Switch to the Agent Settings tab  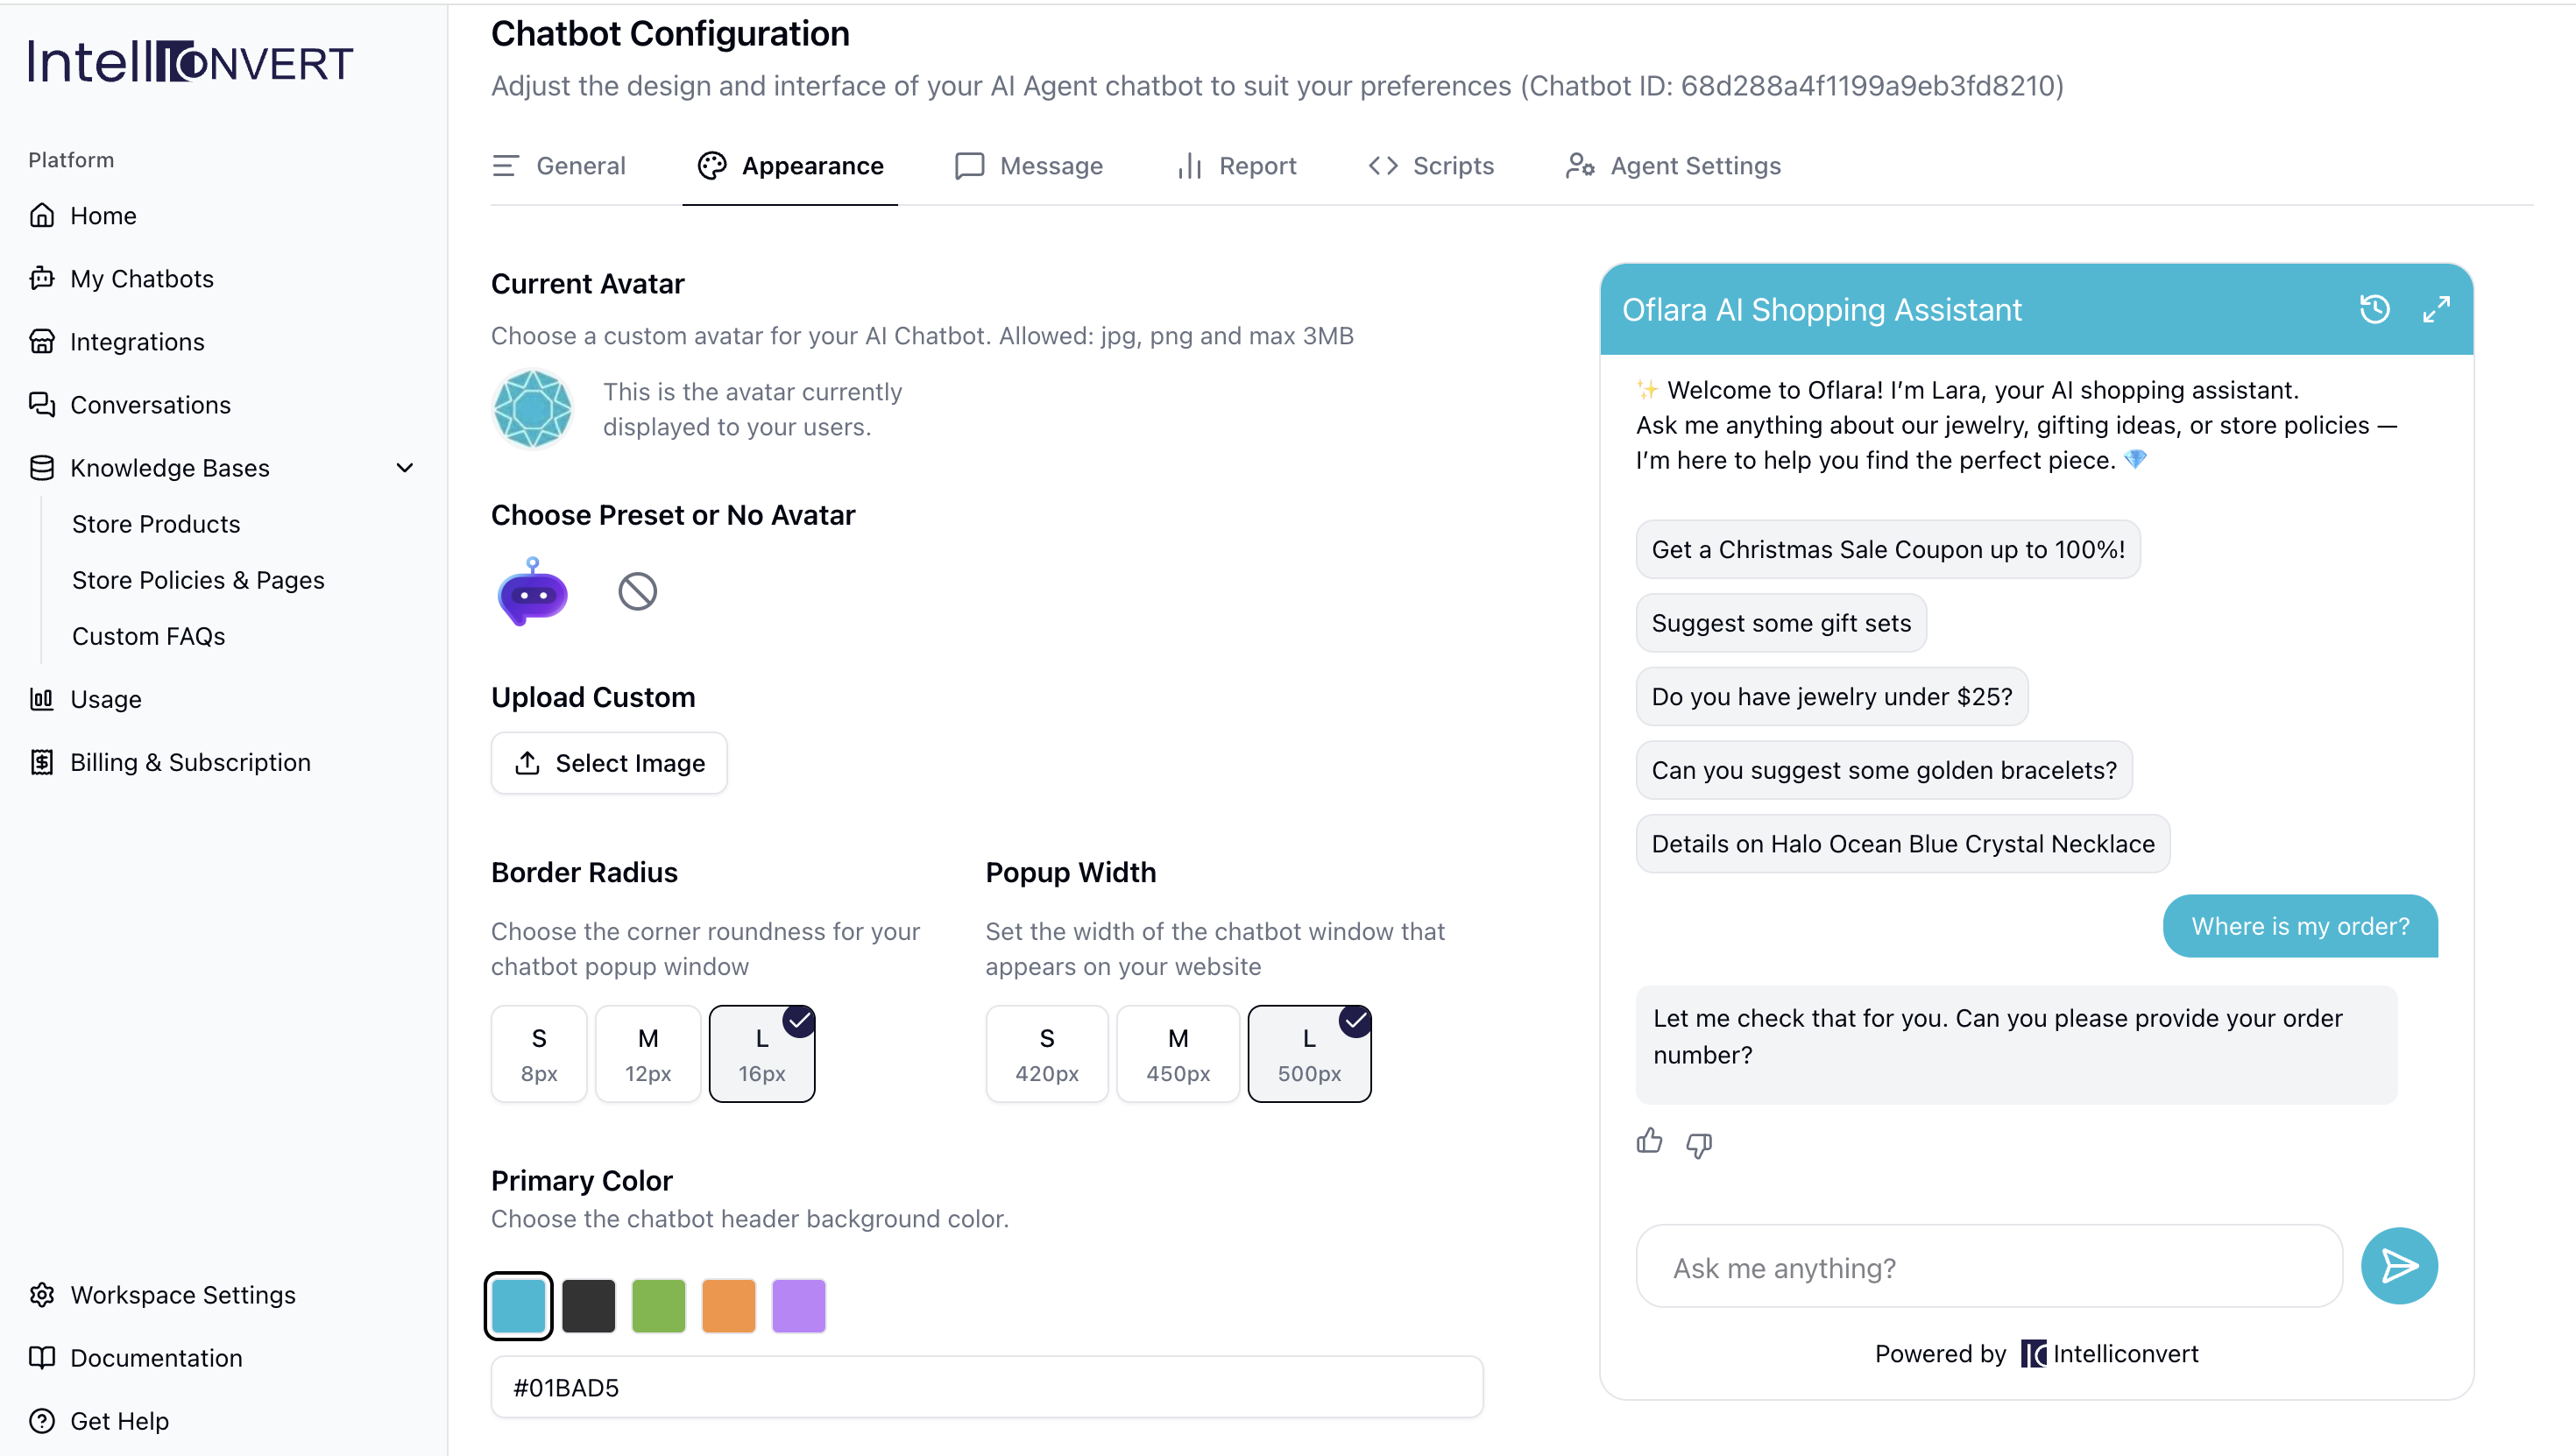[x=1673, y=166]
